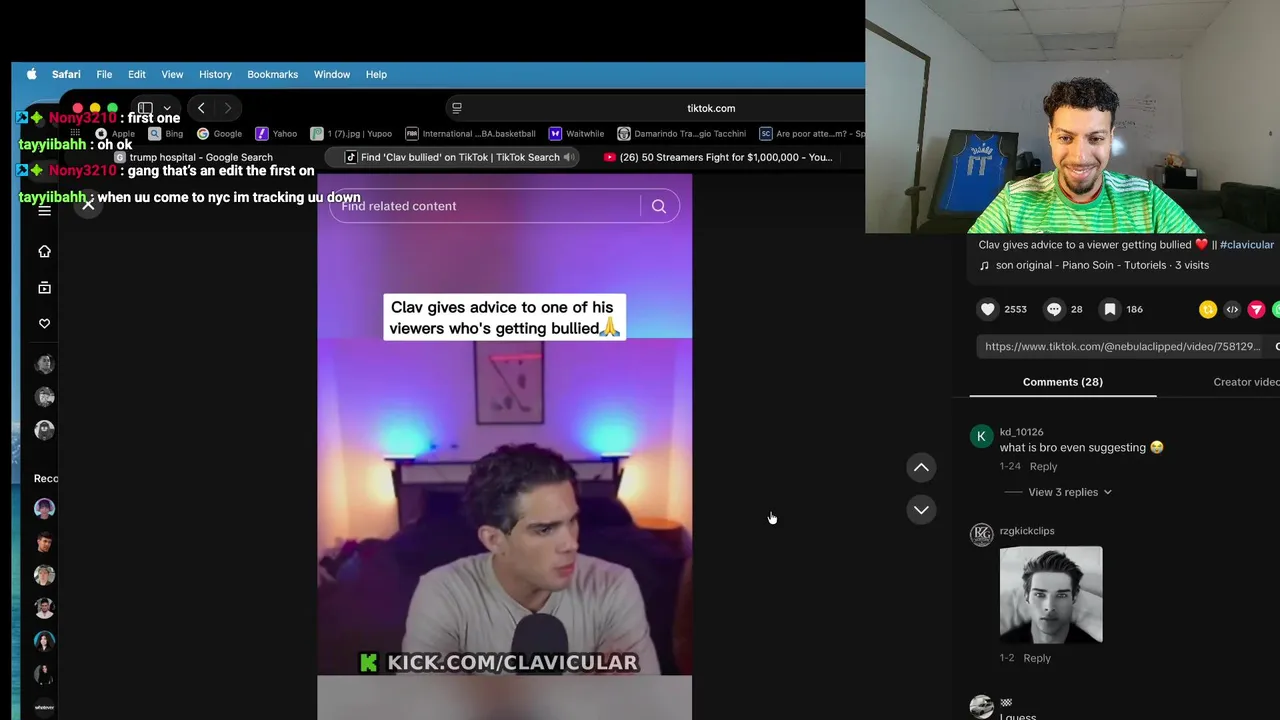Open the rzgkickclips comment image
This screenshot has height=720, width=1280.
[1051, 594]
